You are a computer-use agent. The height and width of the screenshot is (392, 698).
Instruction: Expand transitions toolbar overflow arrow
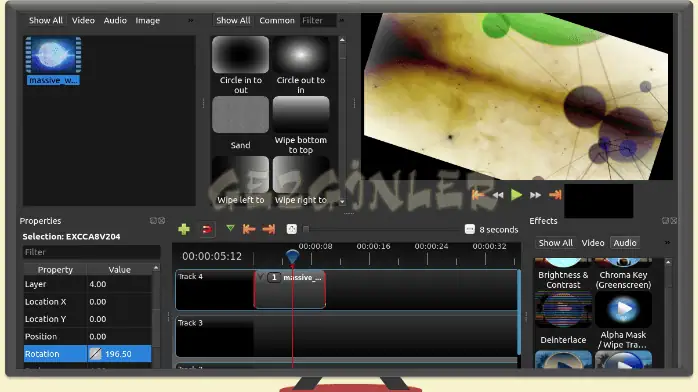pyautogui.click(x=341, y=20)
